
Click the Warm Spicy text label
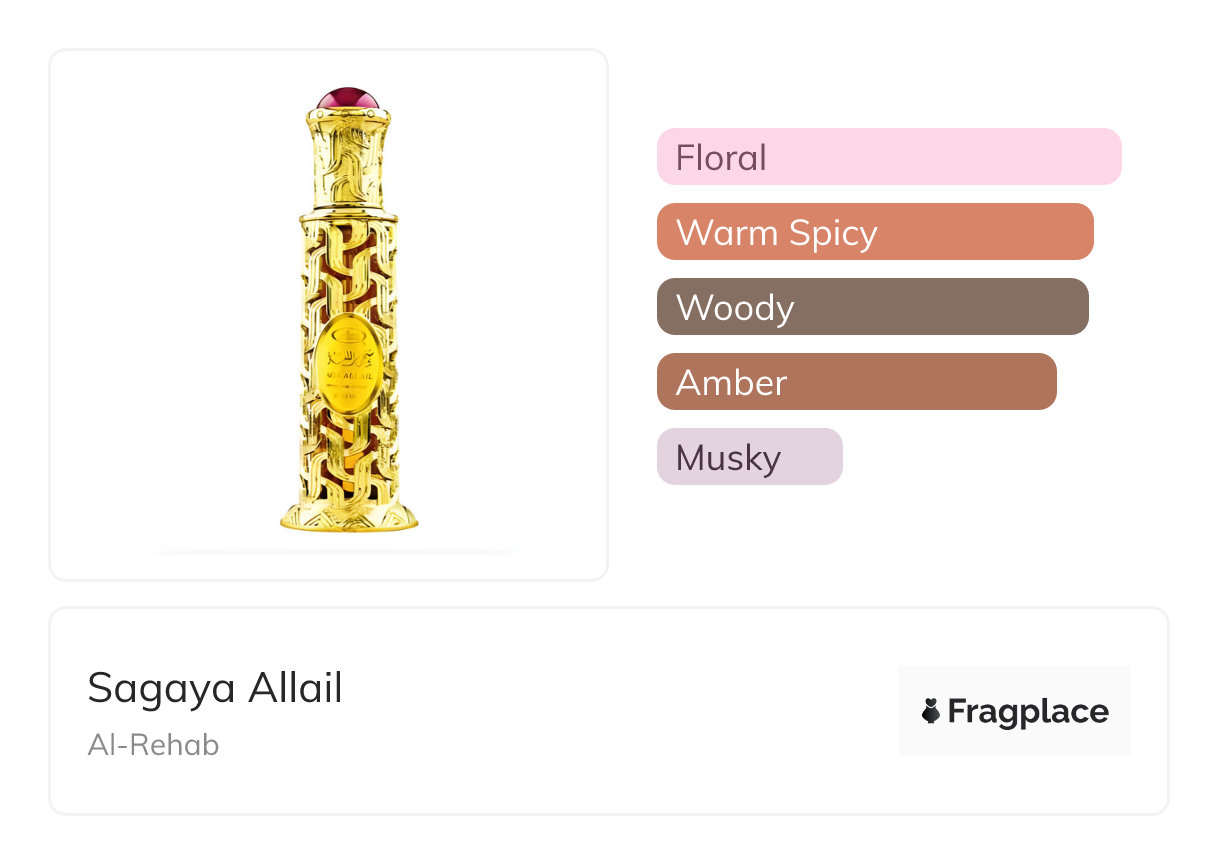click(x=776, y=232)
